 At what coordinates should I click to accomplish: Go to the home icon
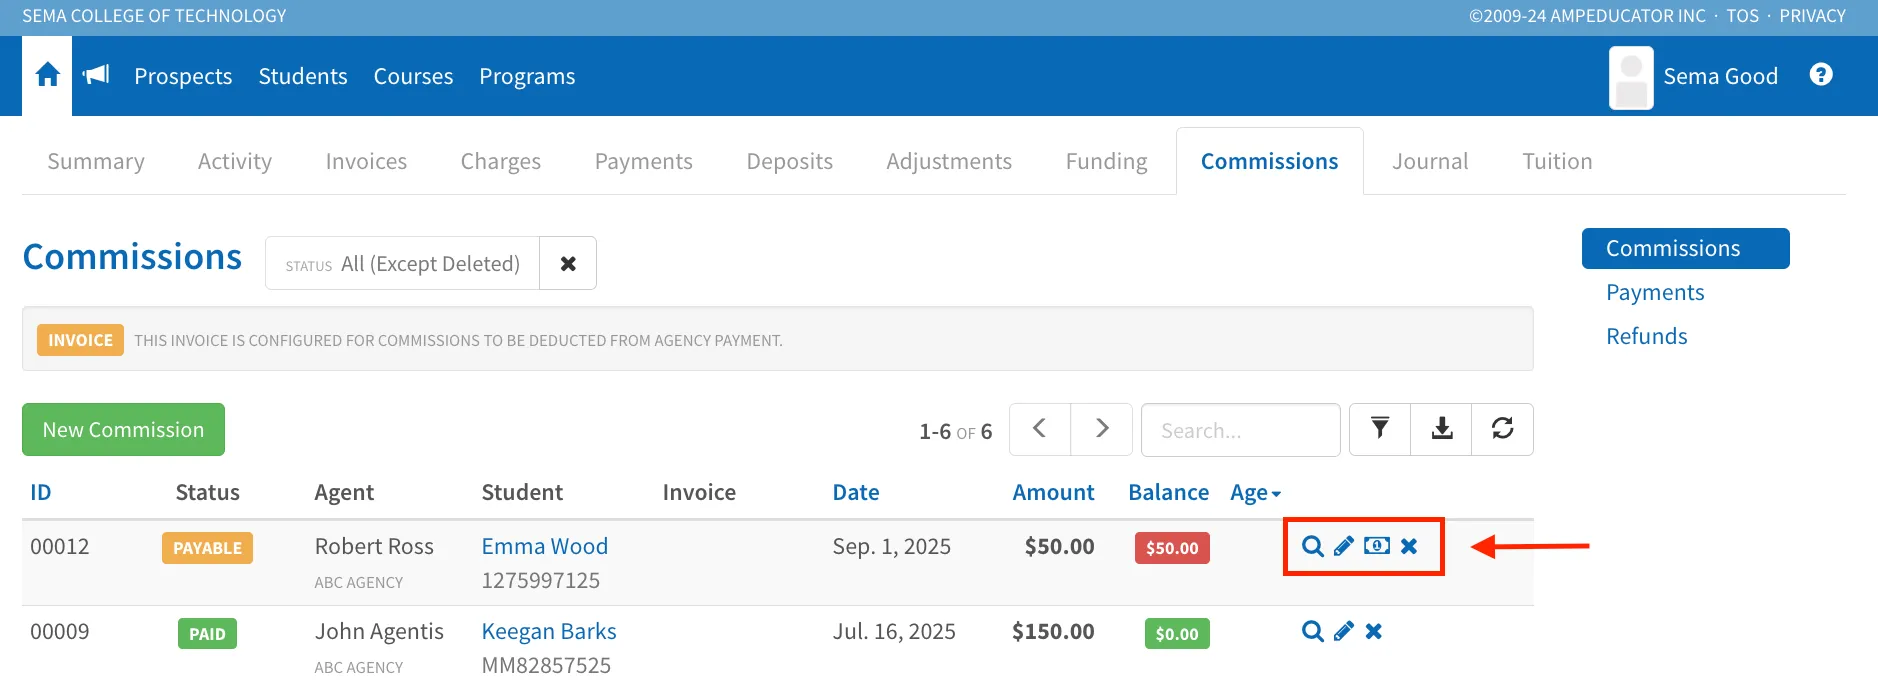(47, 75)
